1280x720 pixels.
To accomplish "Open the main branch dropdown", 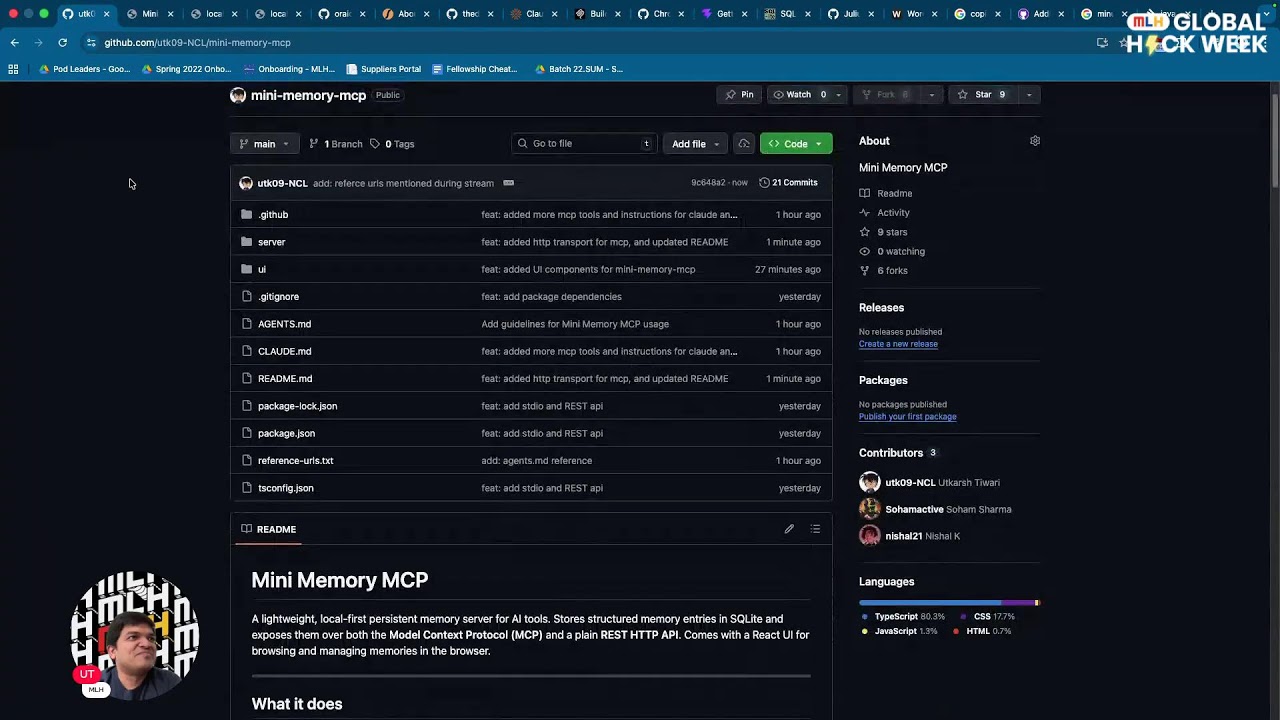I will [x=264, y=144].
